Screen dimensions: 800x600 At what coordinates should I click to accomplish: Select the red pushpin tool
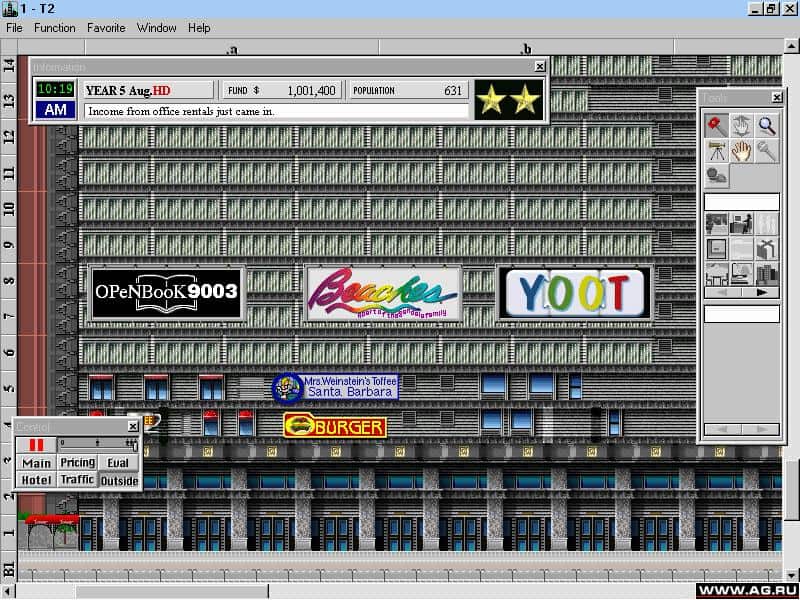point(716,125)
